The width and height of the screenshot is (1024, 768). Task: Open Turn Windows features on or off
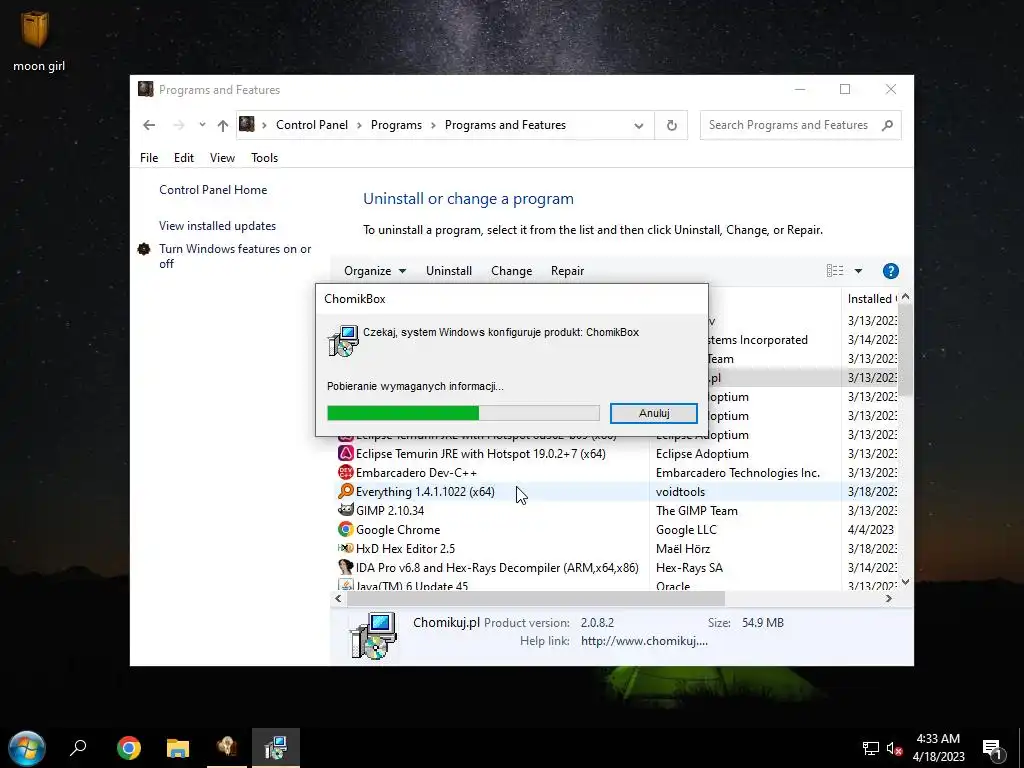pos(235,256)
